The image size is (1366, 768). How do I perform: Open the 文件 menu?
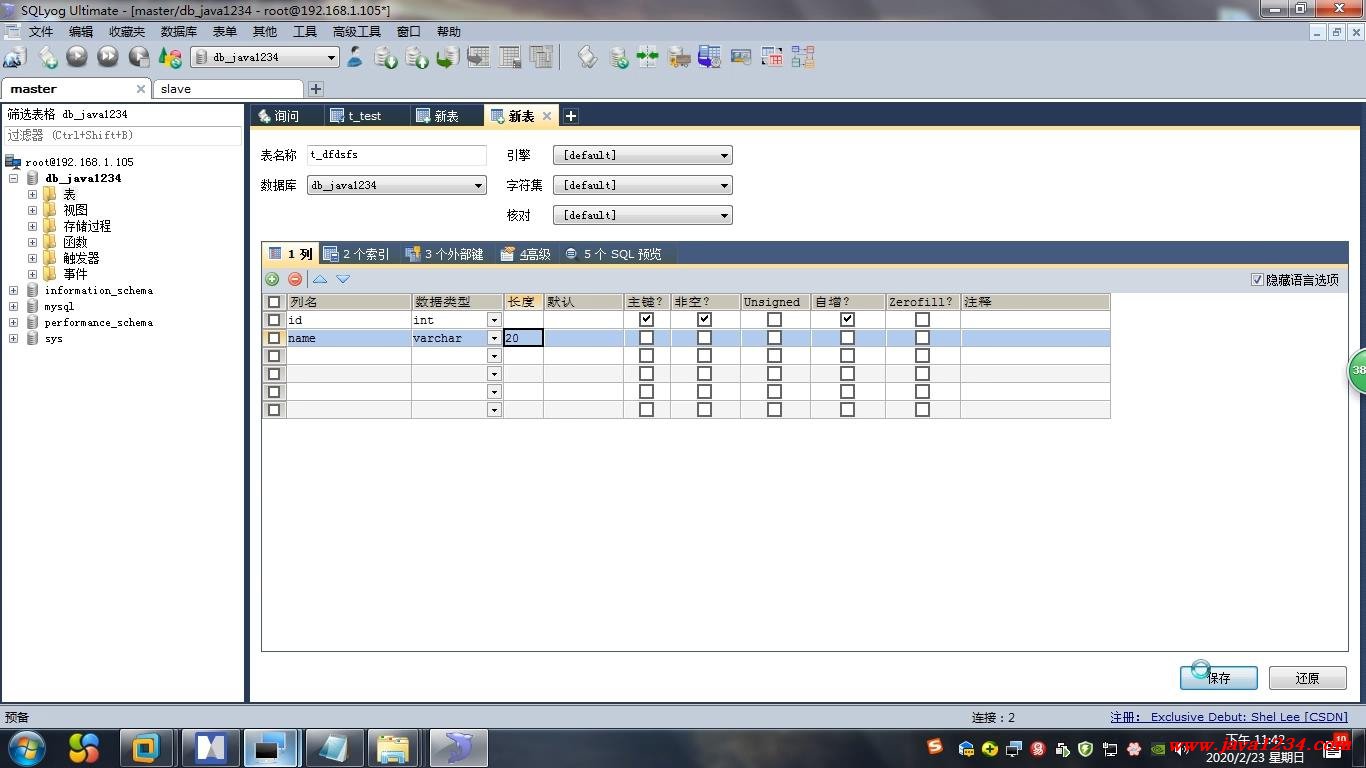(x=41, y=32)
